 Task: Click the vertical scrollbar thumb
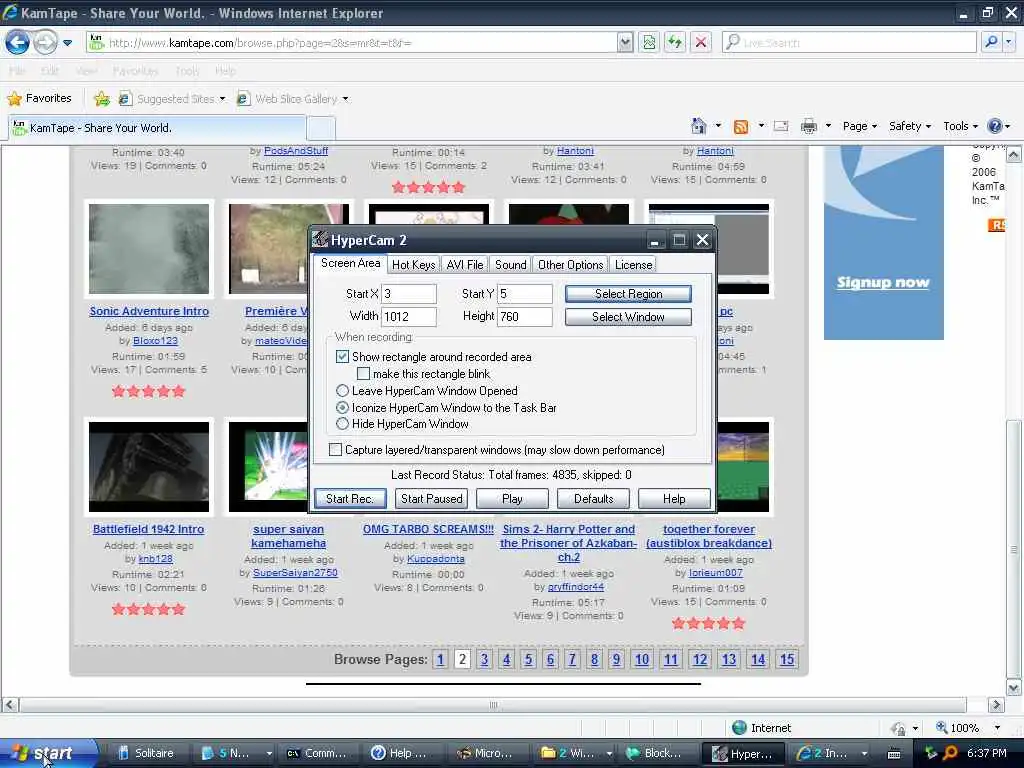[x=1014, y=549]
